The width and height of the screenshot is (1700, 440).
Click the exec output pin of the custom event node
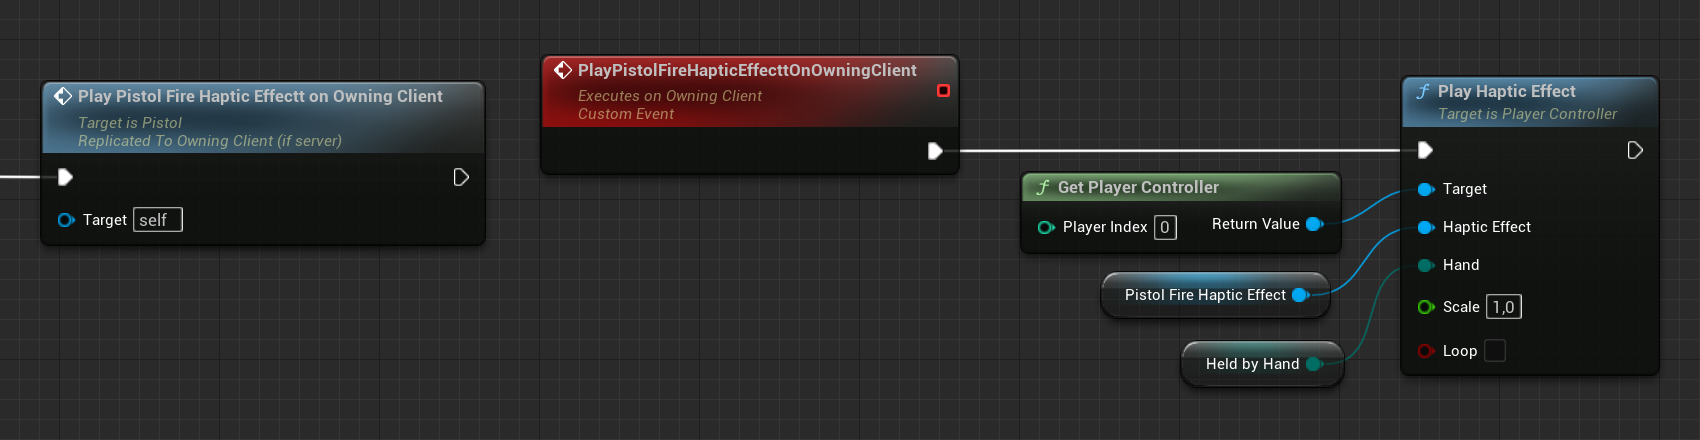935,151
